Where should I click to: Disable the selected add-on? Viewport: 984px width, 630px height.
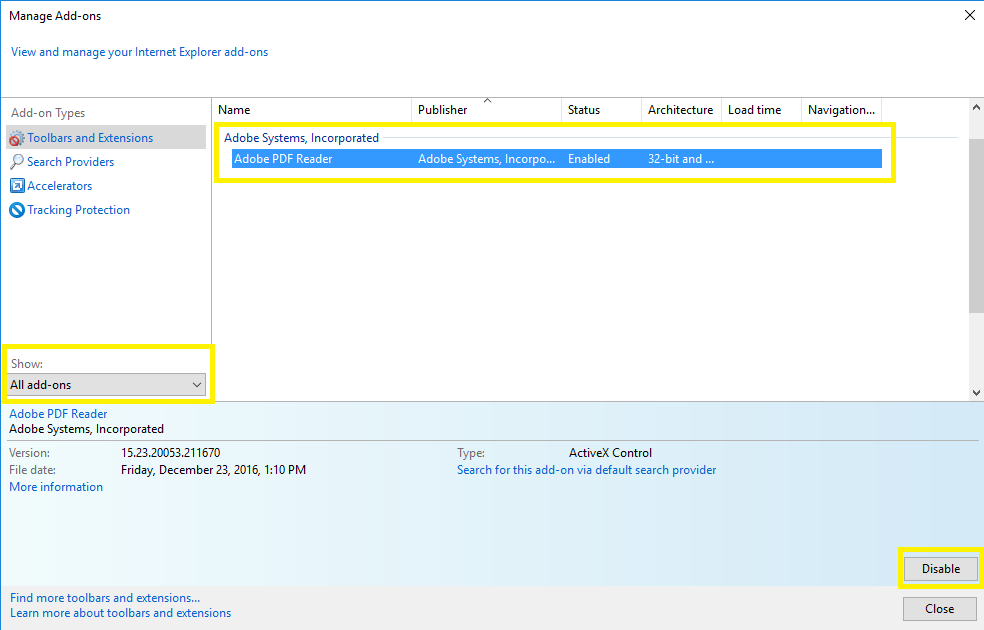pyautogui.click(x=940, y=569)
